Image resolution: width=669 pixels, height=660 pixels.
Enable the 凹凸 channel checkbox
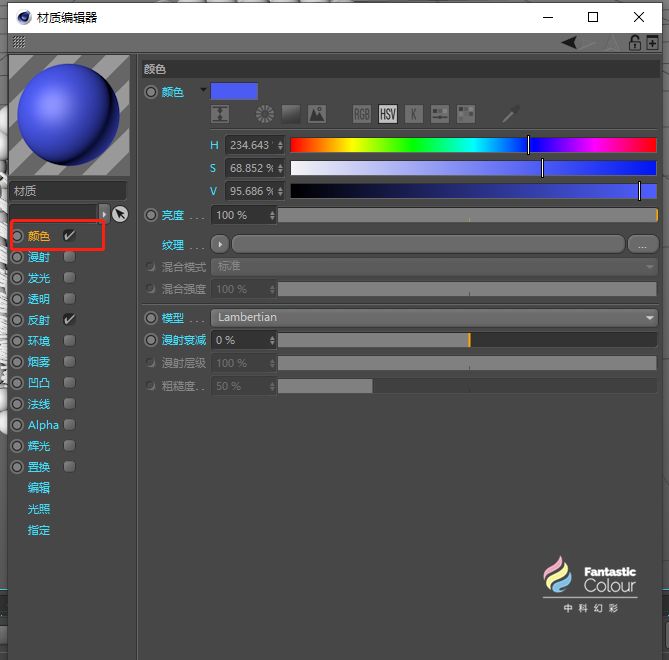(x=70, y=382)
